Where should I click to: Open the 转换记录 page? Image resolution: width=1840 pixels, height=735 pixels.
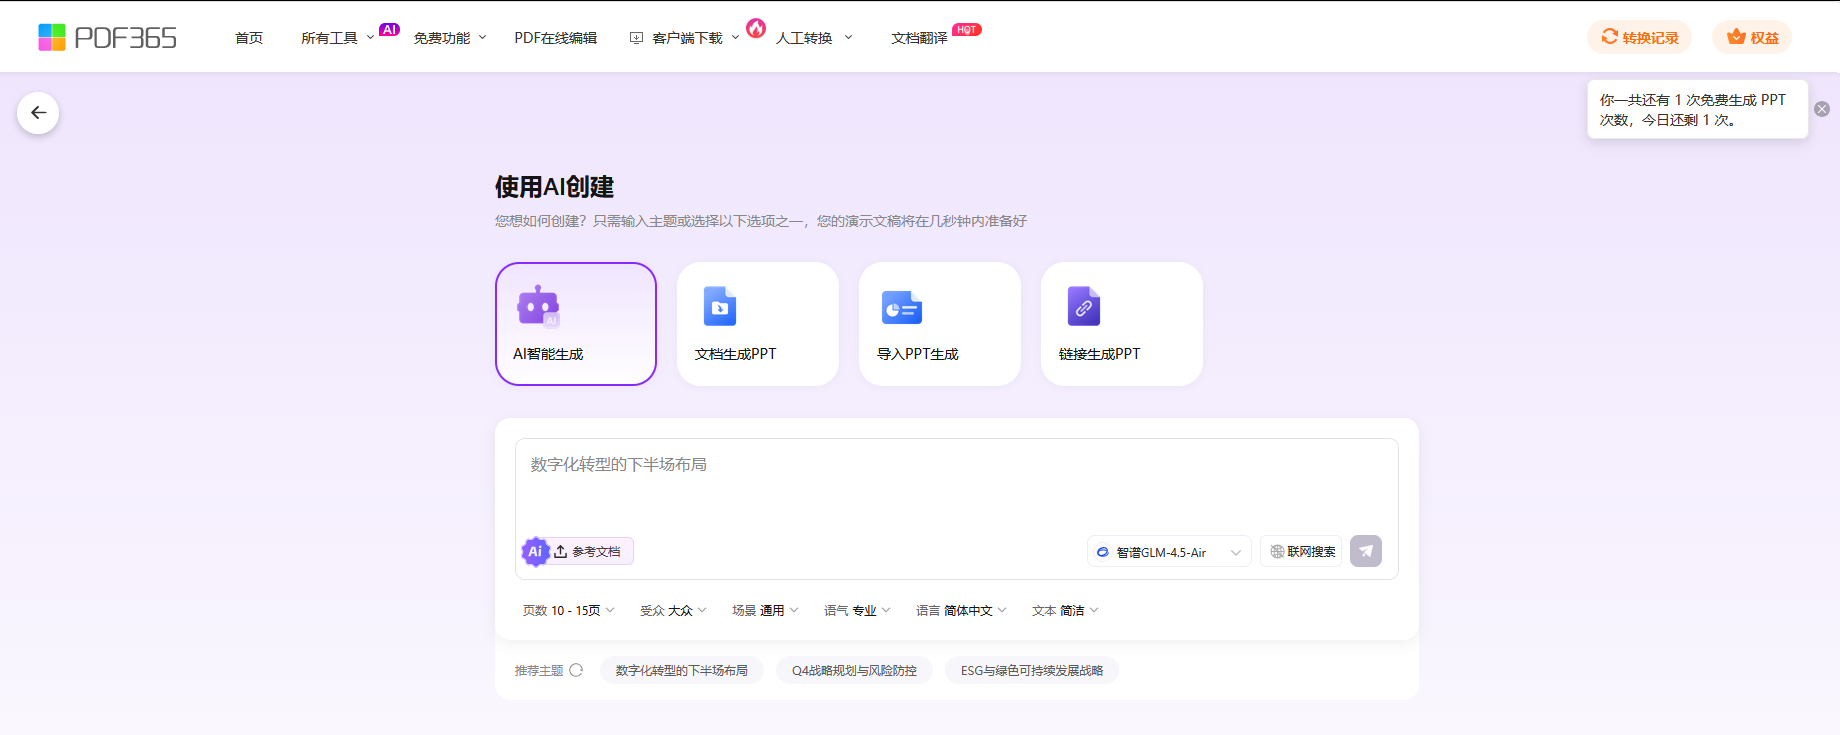click(1640, 37)
